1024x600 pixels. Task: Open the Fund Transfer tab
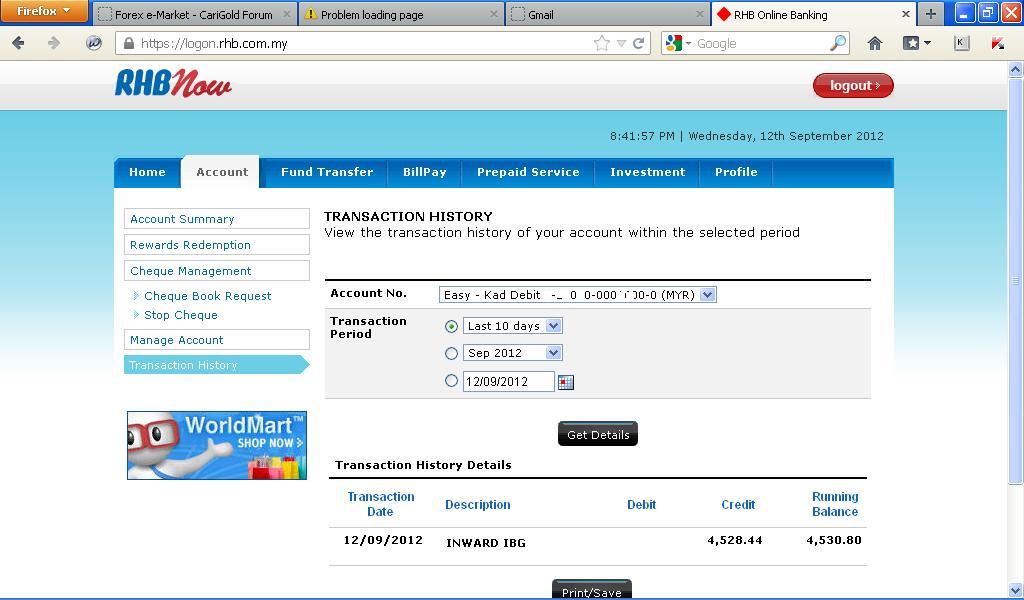327,172
